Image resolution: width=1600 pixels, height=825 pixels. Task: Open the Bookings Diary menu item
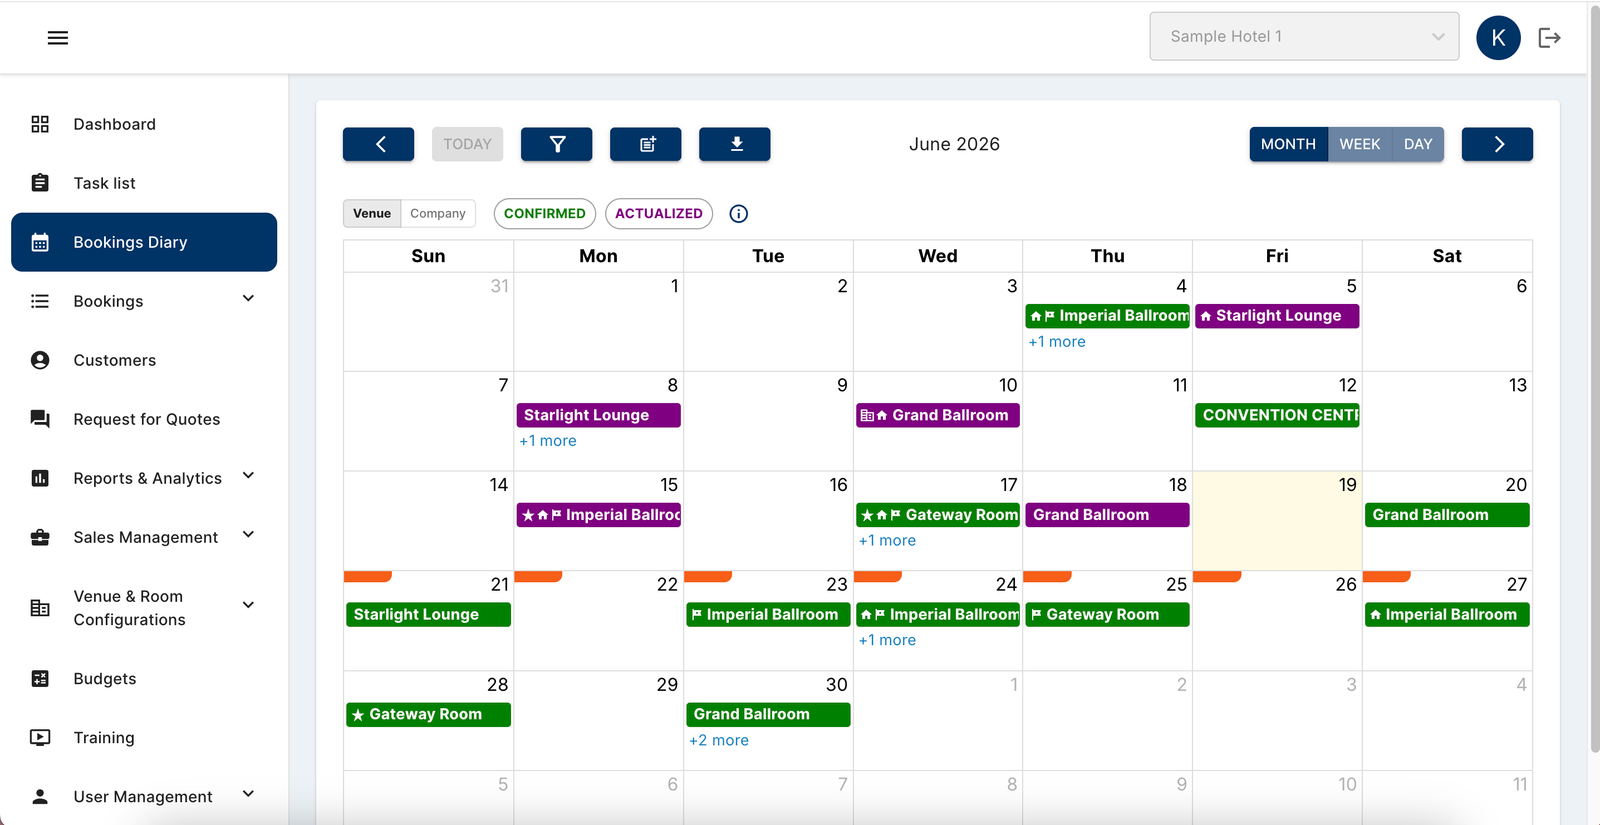click(x=144, y=242)
